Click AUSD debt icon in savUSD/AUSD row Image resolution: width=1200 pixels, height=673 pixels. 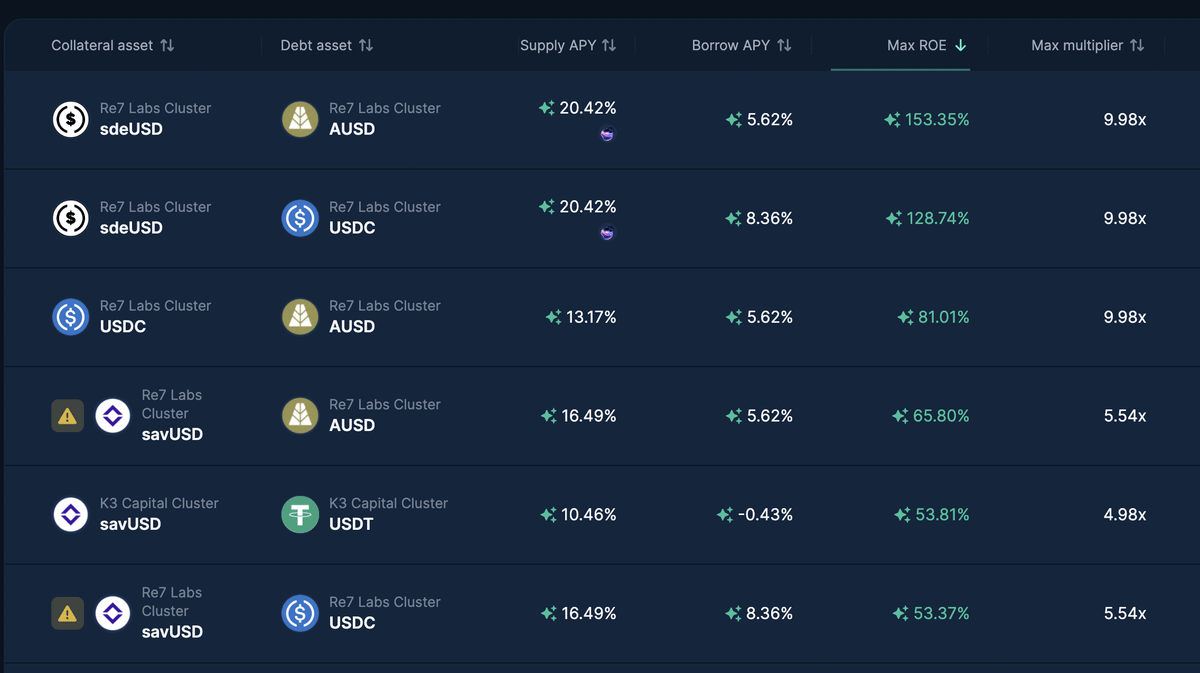point(300,416)
